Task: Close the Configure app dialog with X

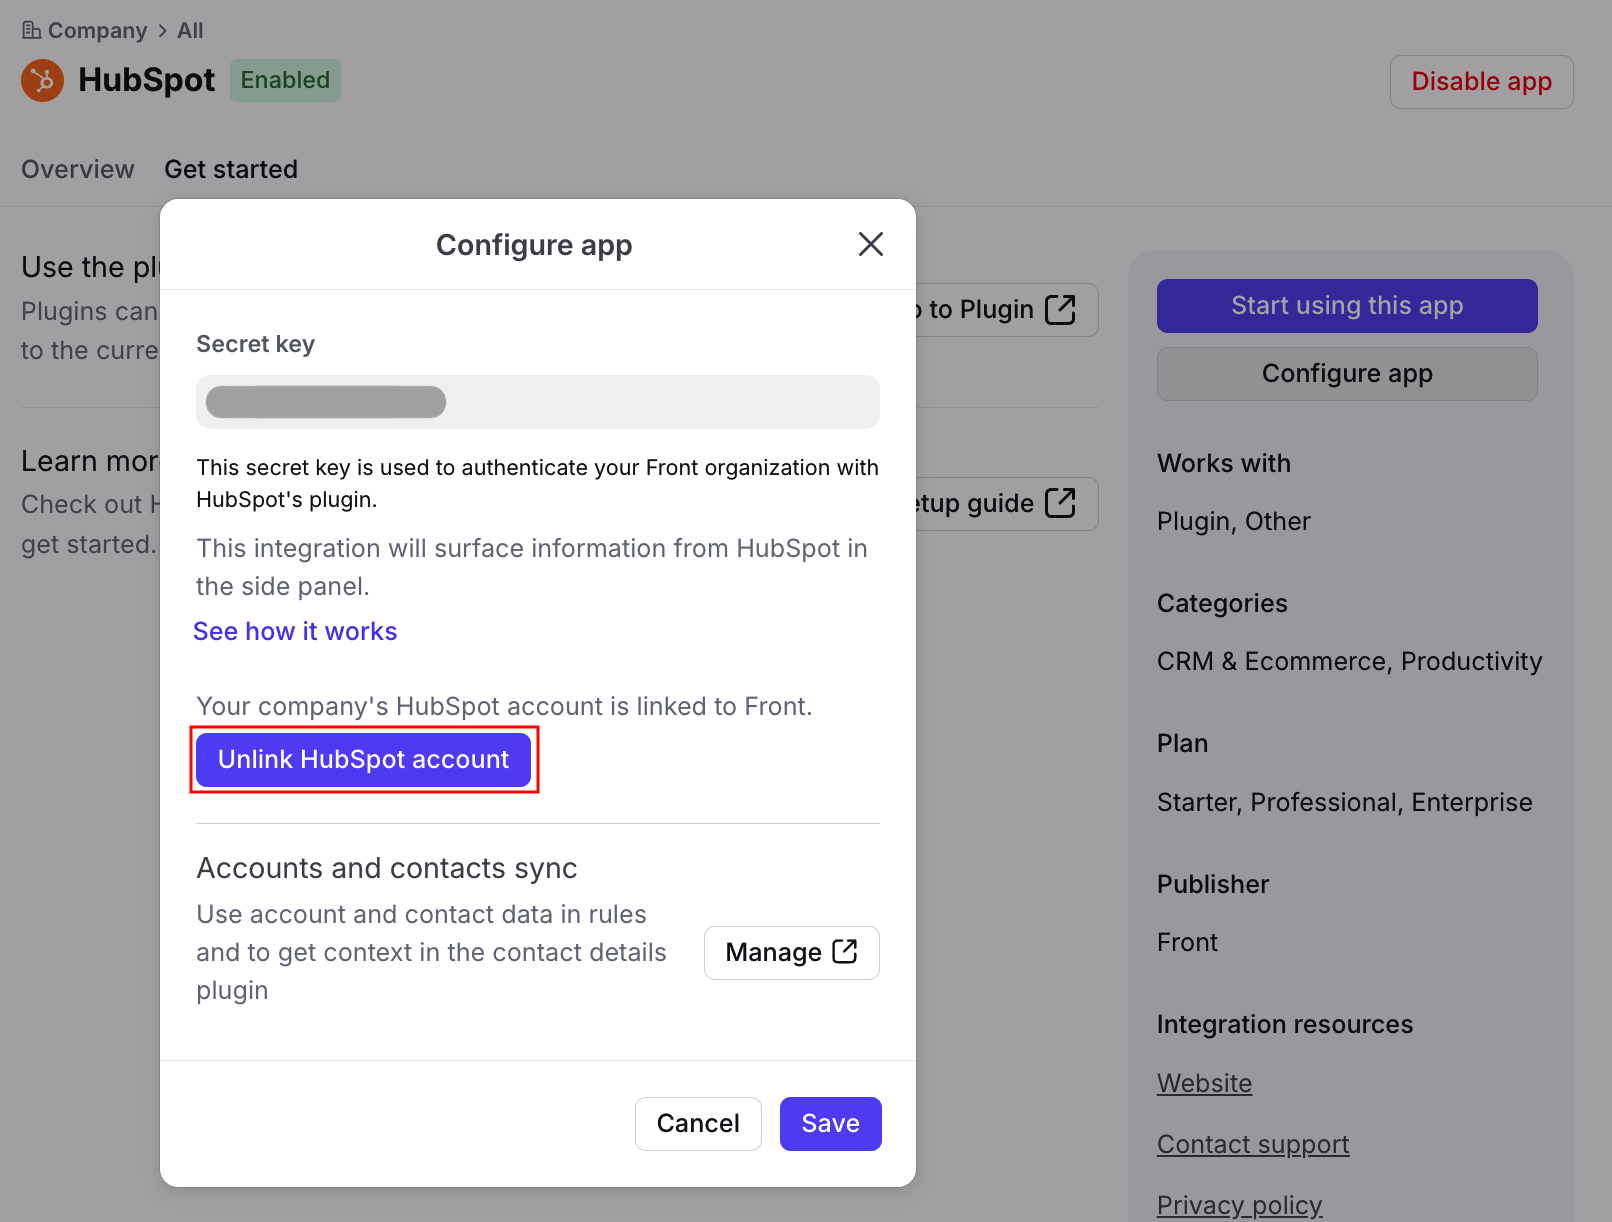Action: 870,244
